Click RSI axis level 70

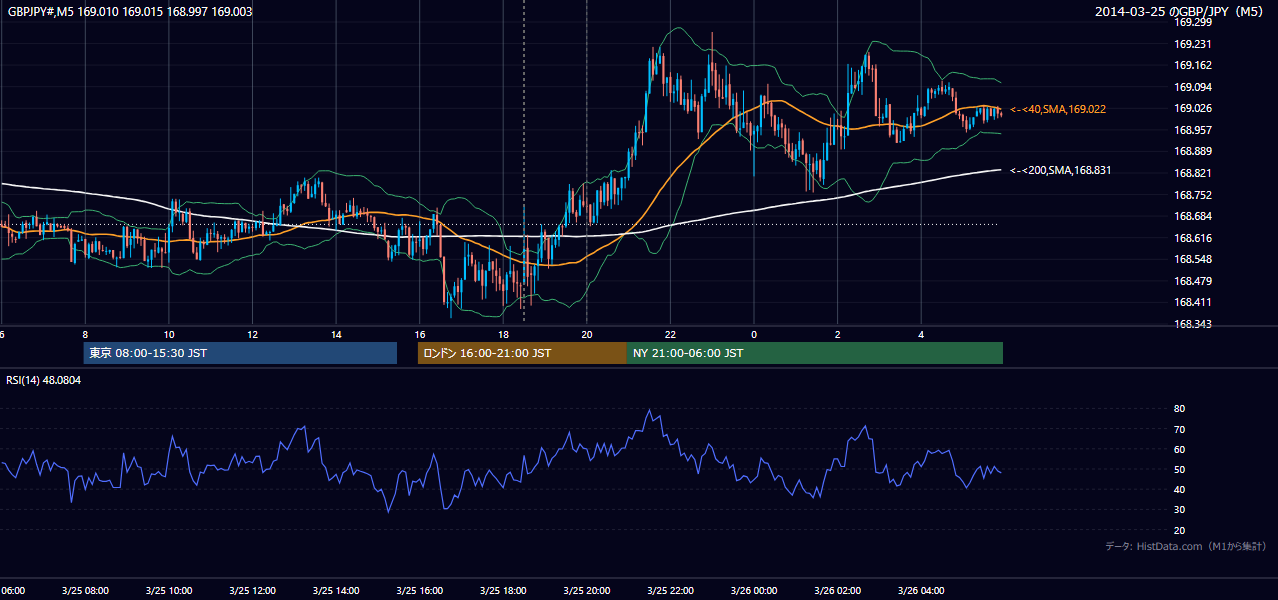pos(1180,429)
